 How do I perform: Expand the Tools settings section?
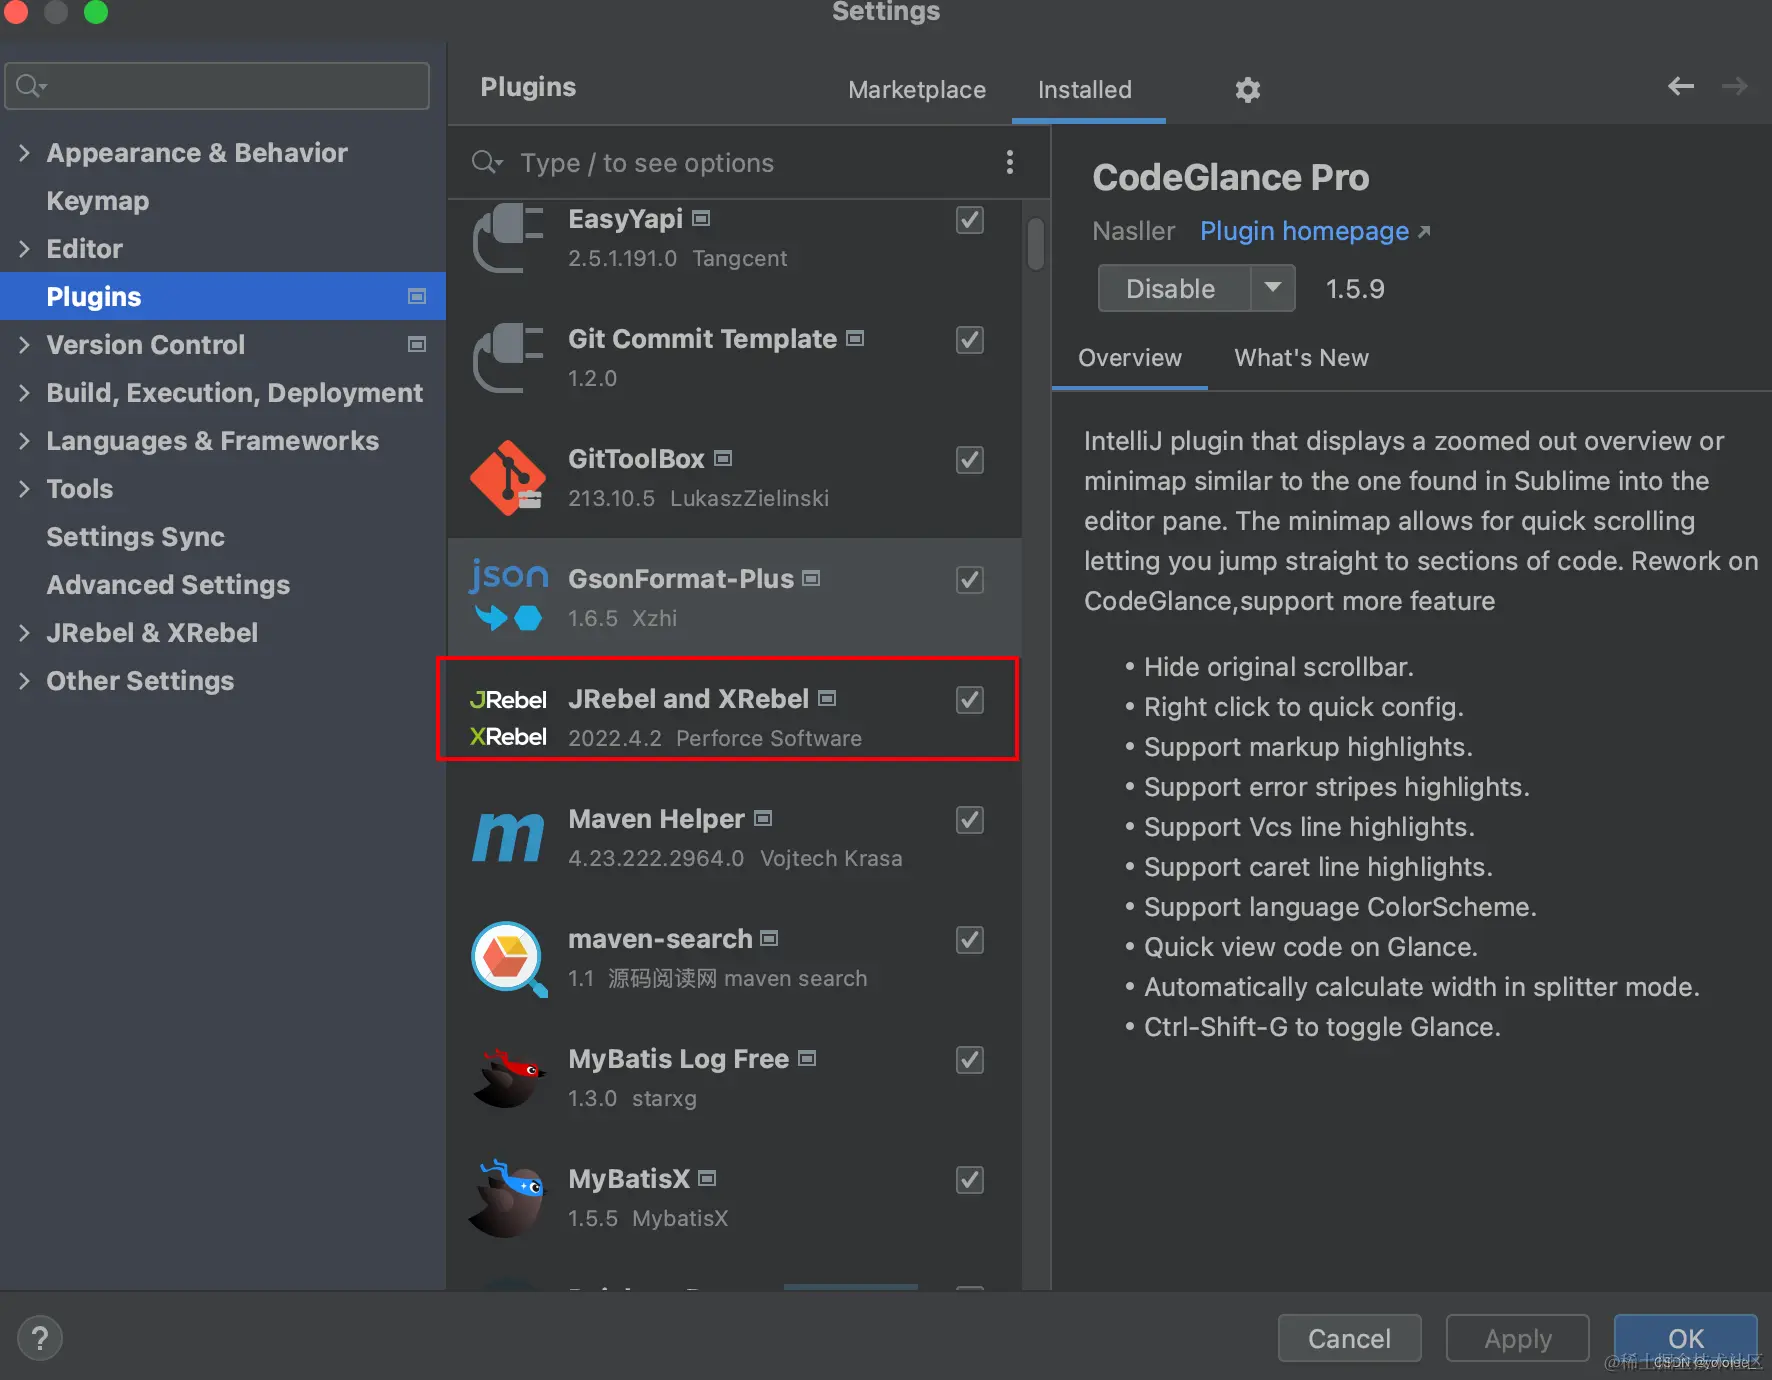24,488
